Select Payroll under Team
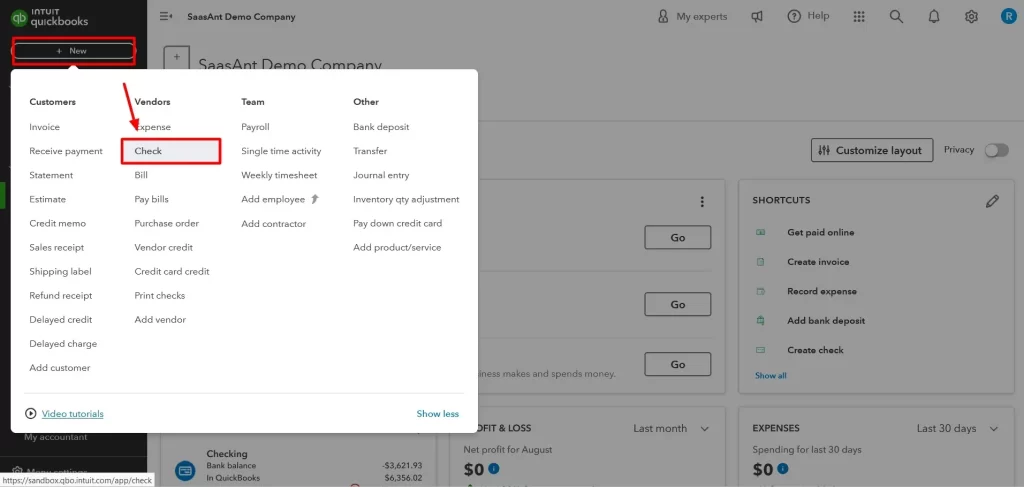Viewport: 1024px width, 487px height. (255, 127)
